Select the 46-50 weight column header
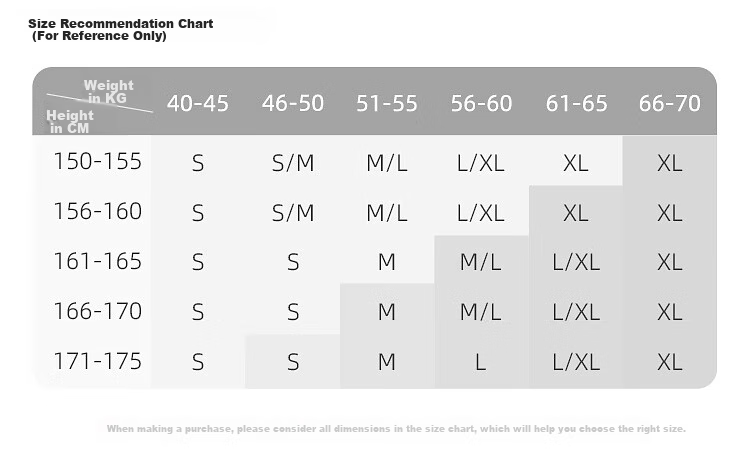This screenshot has width=750, height=465. click(293, 103)
